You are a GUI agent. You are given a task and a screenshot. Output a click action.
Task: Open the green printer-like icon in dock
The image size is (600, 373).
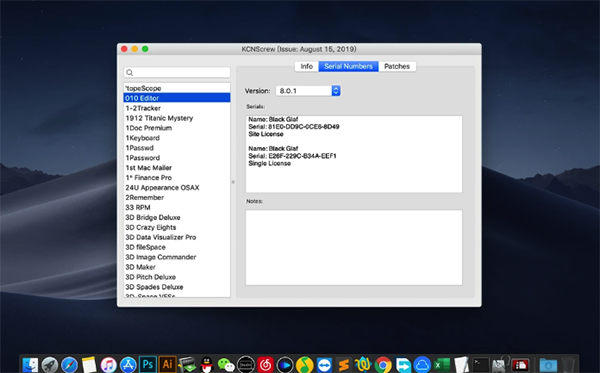[187, 365]
